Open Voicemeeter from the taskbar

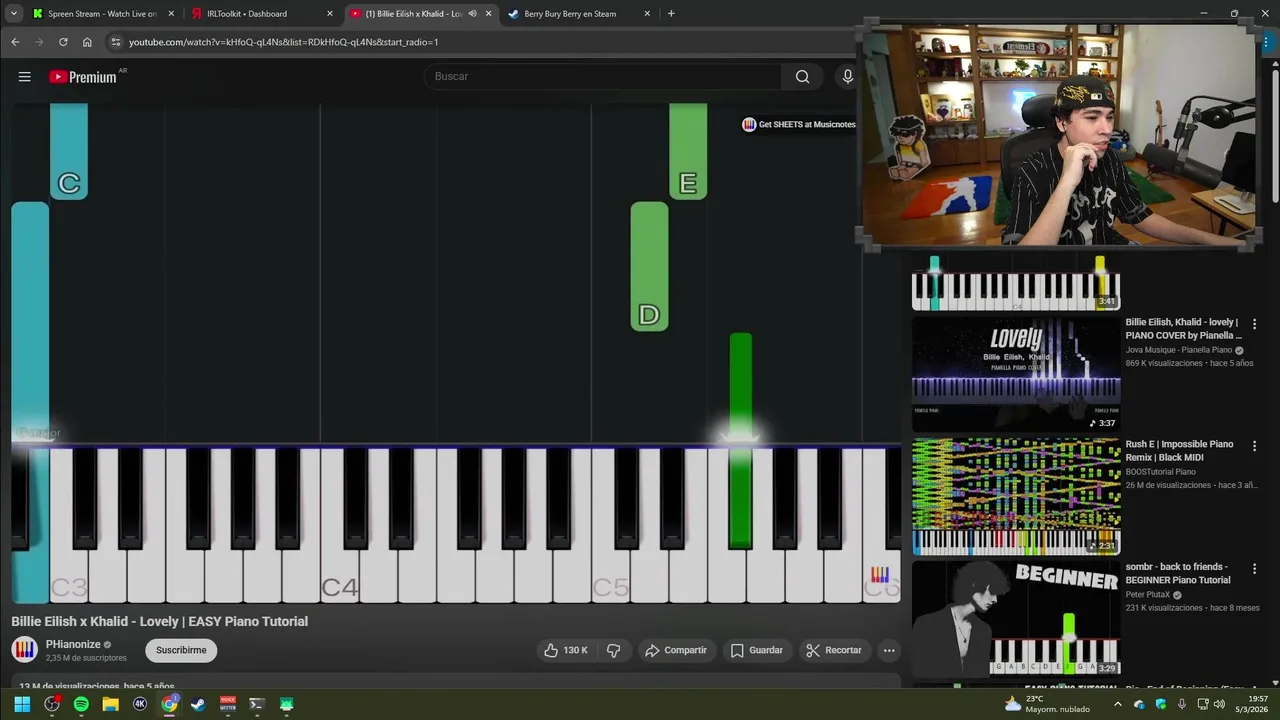point(228,704)
